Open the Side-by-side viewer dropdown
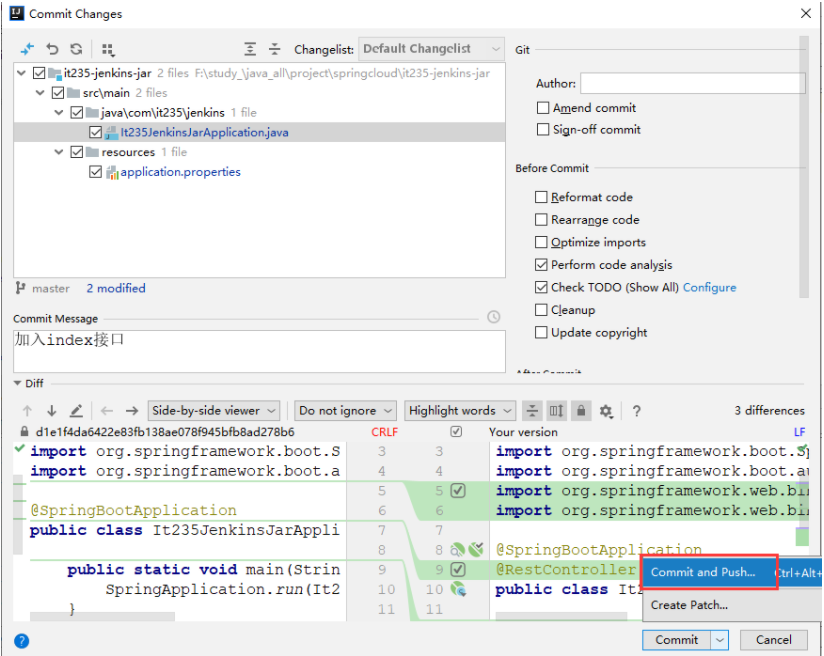Screen dimensions: 824x656 click(213, 411)
